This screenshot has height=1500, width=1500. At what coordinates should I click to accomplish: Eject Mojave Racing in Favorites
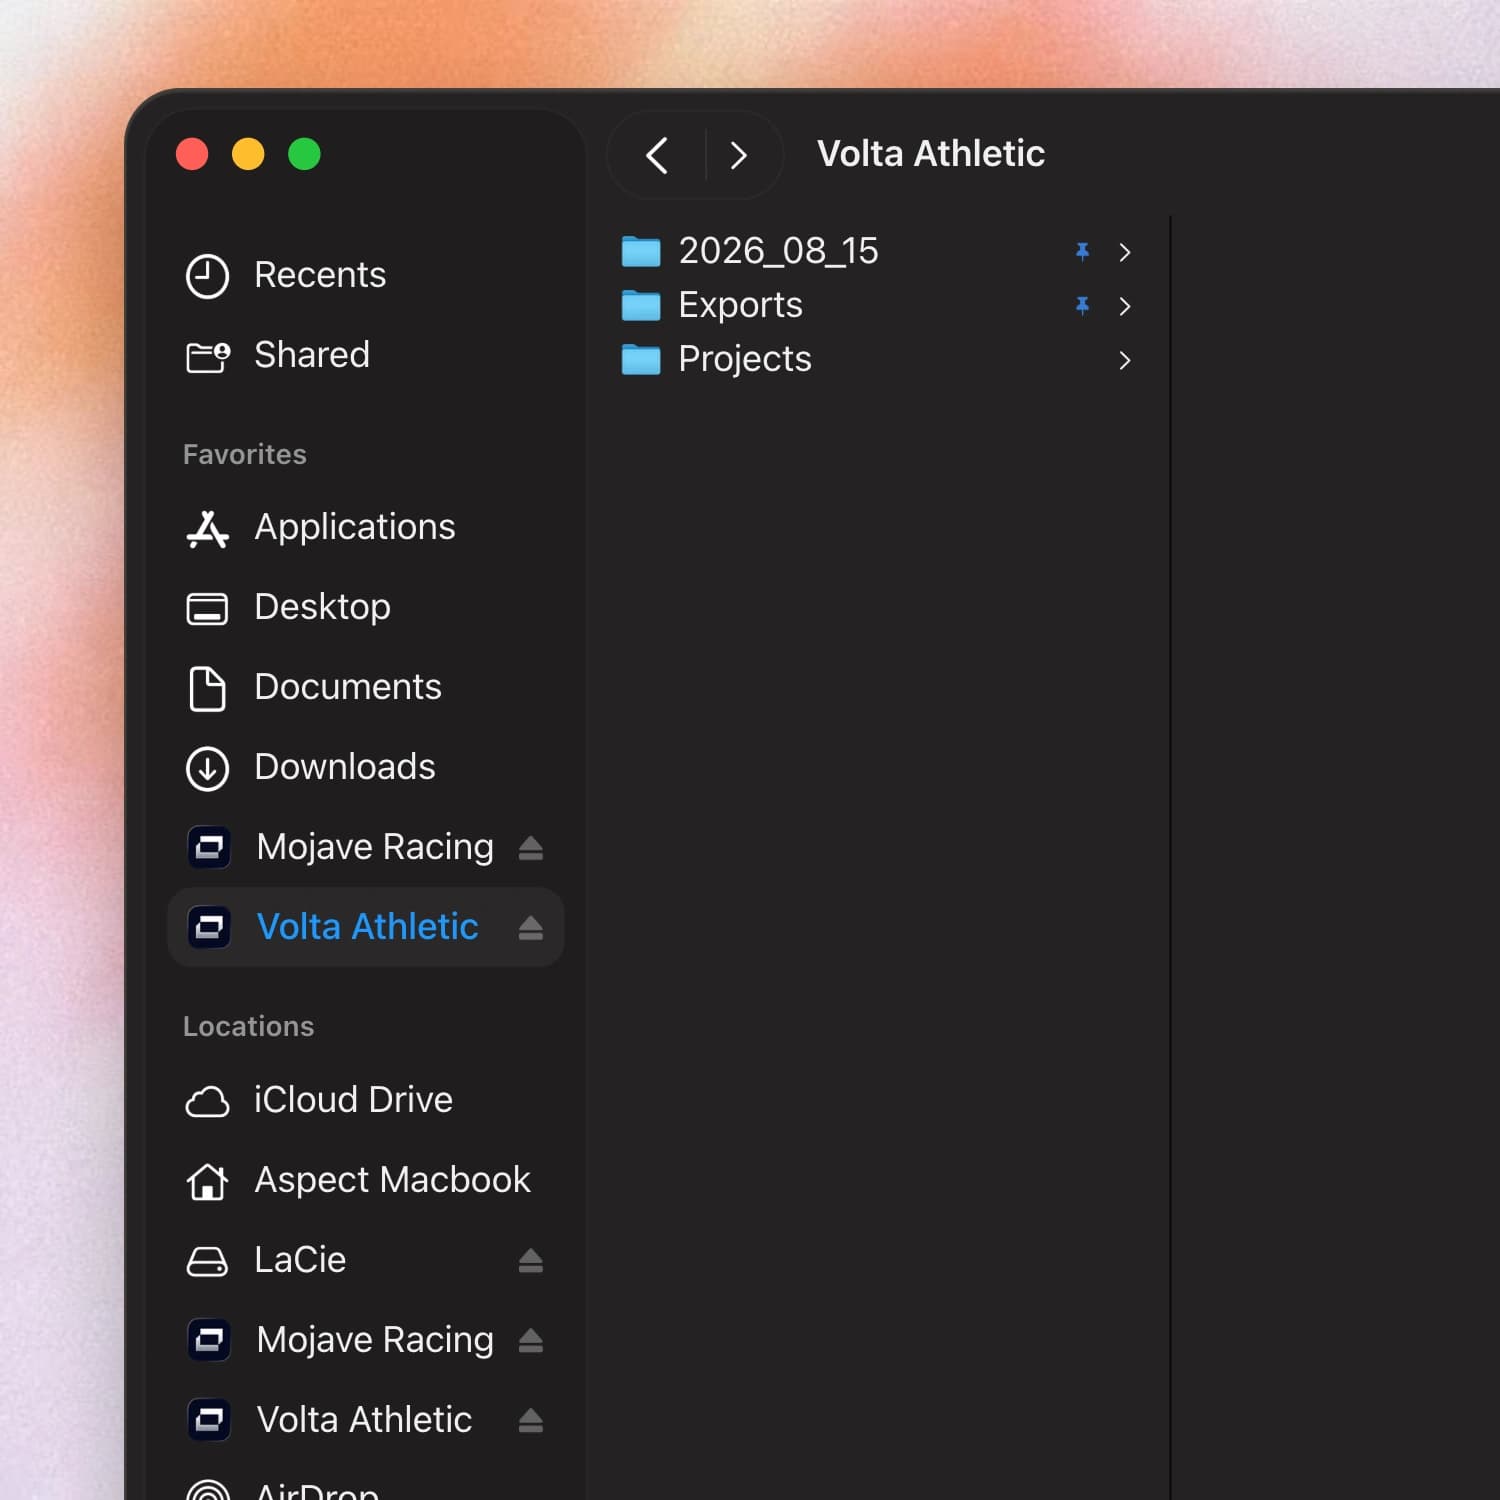(530, 848)
